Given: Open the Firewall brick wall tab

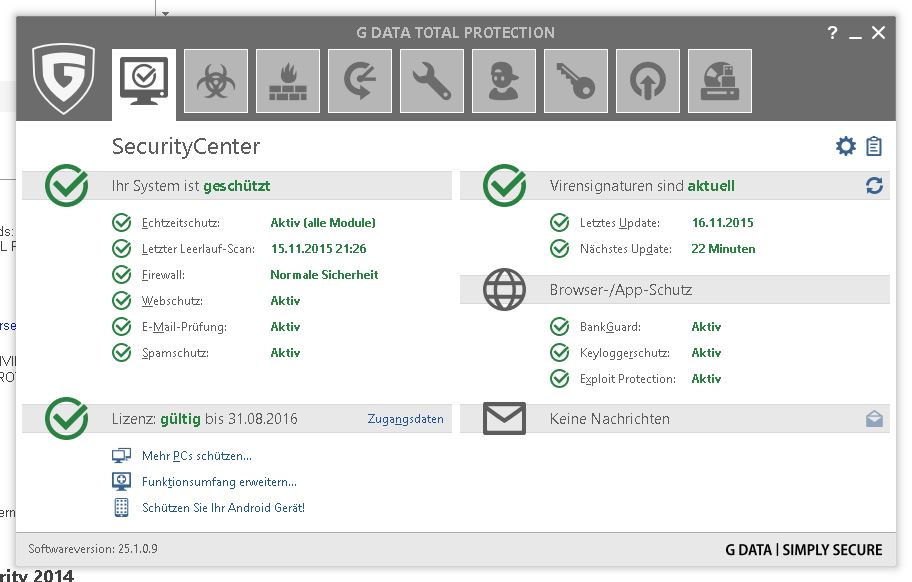Looking at the screenshot, I should point(288,81).
